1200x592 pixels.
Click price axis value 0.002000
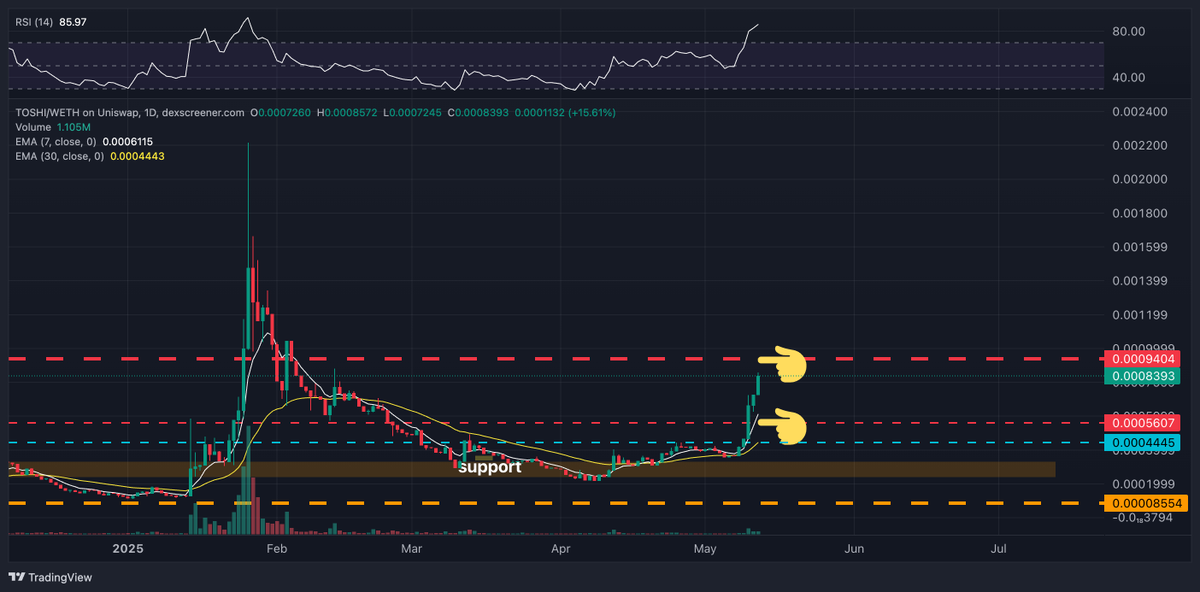tap(1139, 180)
